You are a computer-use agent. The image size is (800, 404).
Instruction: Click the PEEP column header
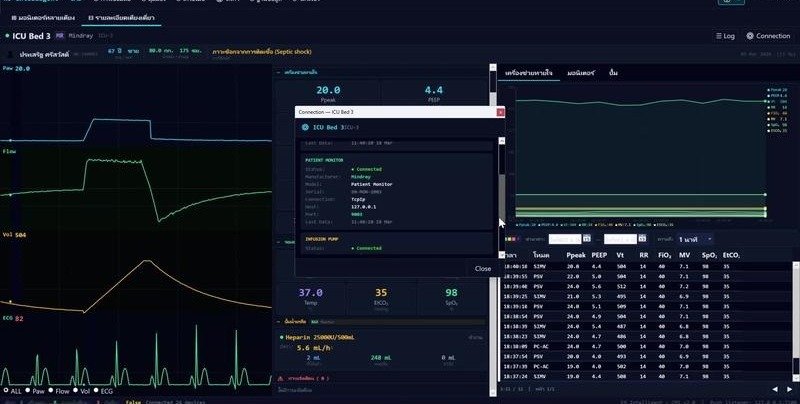click(599, 255)
